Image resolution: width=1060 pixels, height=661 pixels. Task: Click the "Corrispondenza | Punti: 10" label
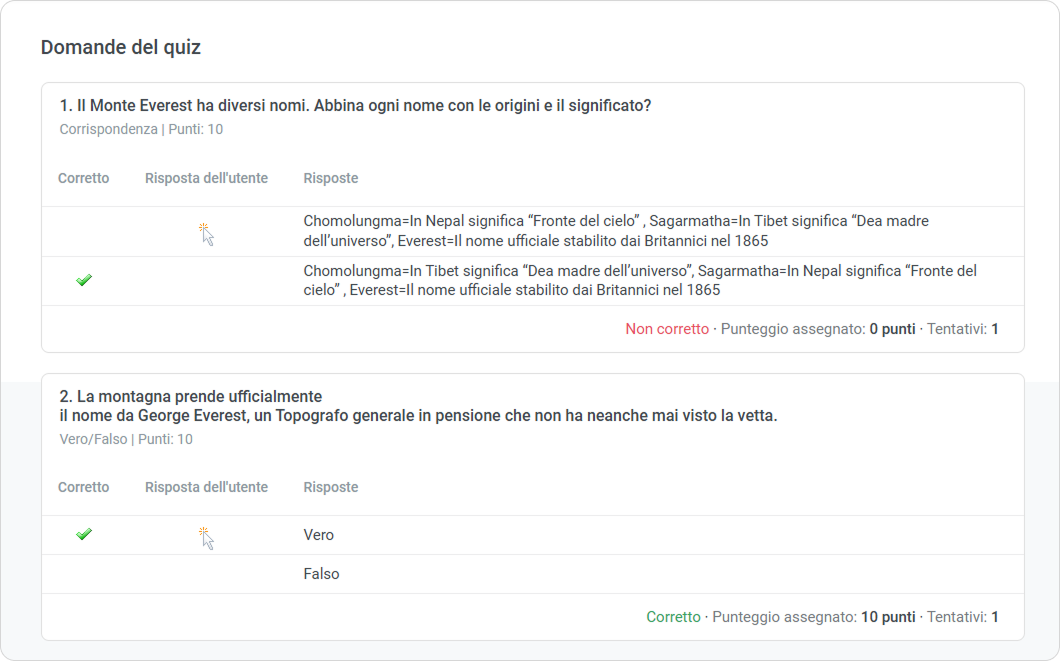pyautogui.click(x=141, y=129)
